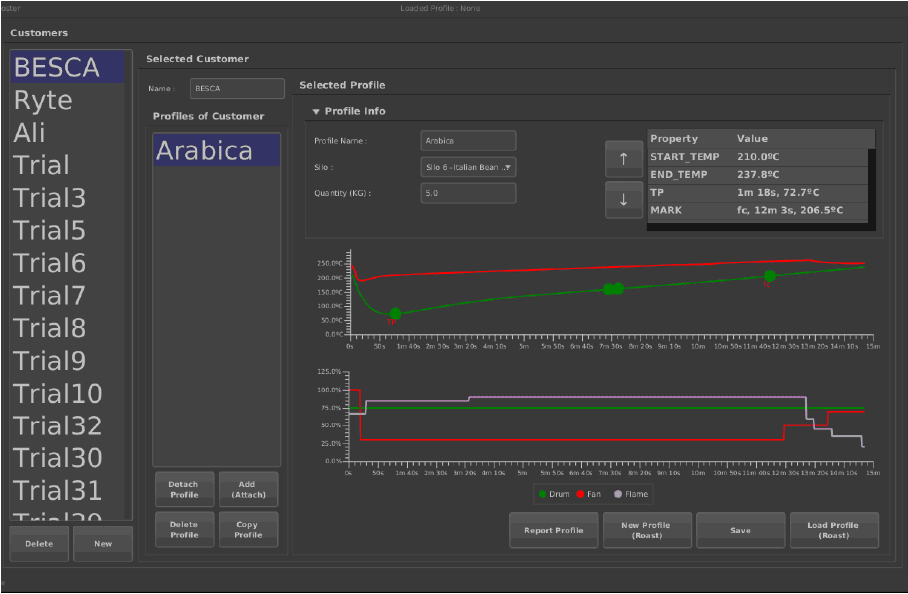The image size is (908, 594).
Task: Collapse the Profile Info section
Action: tap(317, 111)
